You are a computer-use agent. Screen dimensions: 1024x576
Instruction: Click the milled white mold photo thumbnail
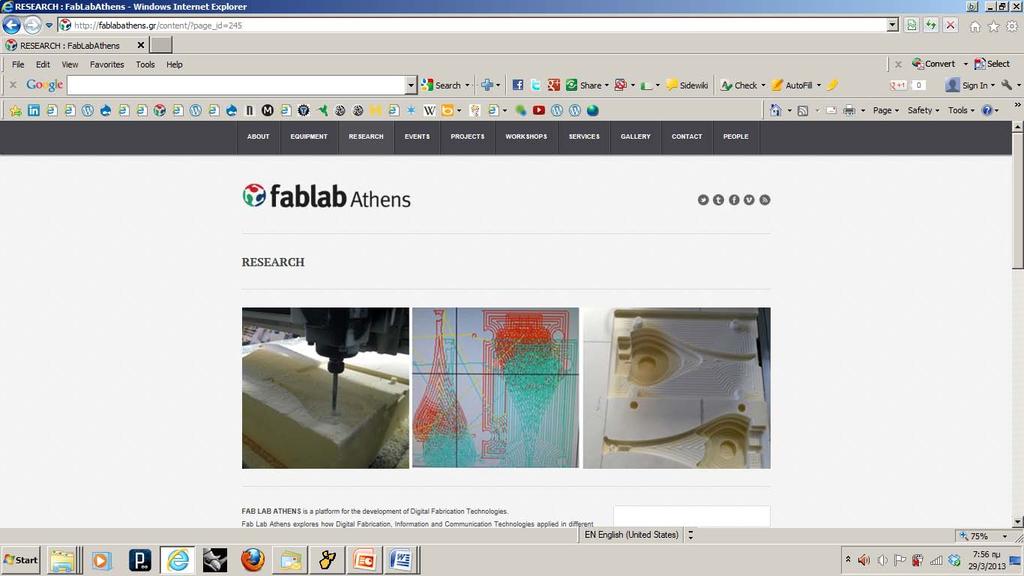(677, 388)
